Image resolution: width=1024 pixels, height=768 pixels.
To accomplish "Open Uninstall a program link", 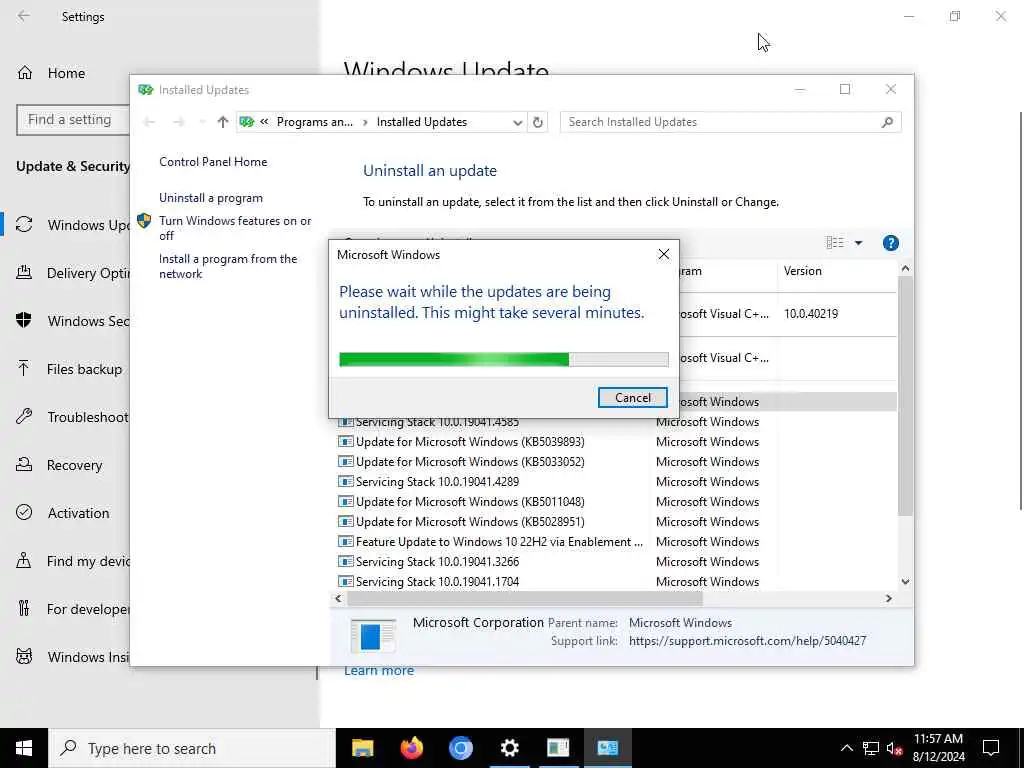I will pos(211,198).
